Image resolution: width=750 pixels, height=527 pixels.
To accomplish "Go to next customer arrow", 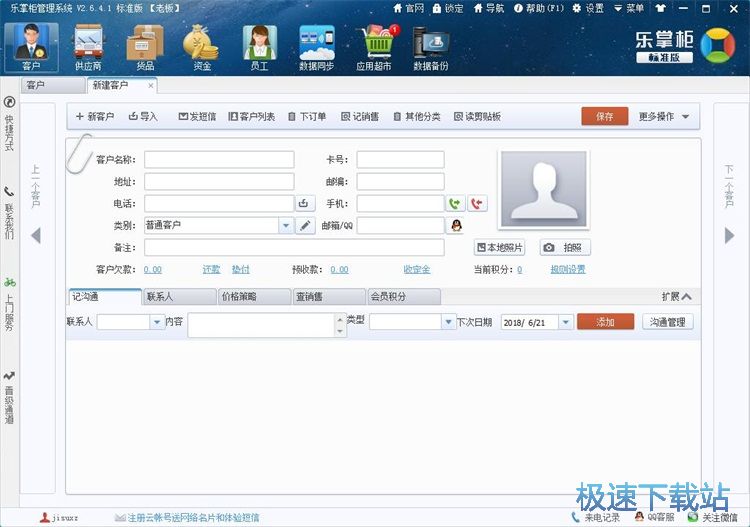I will (x=729, y=235).
